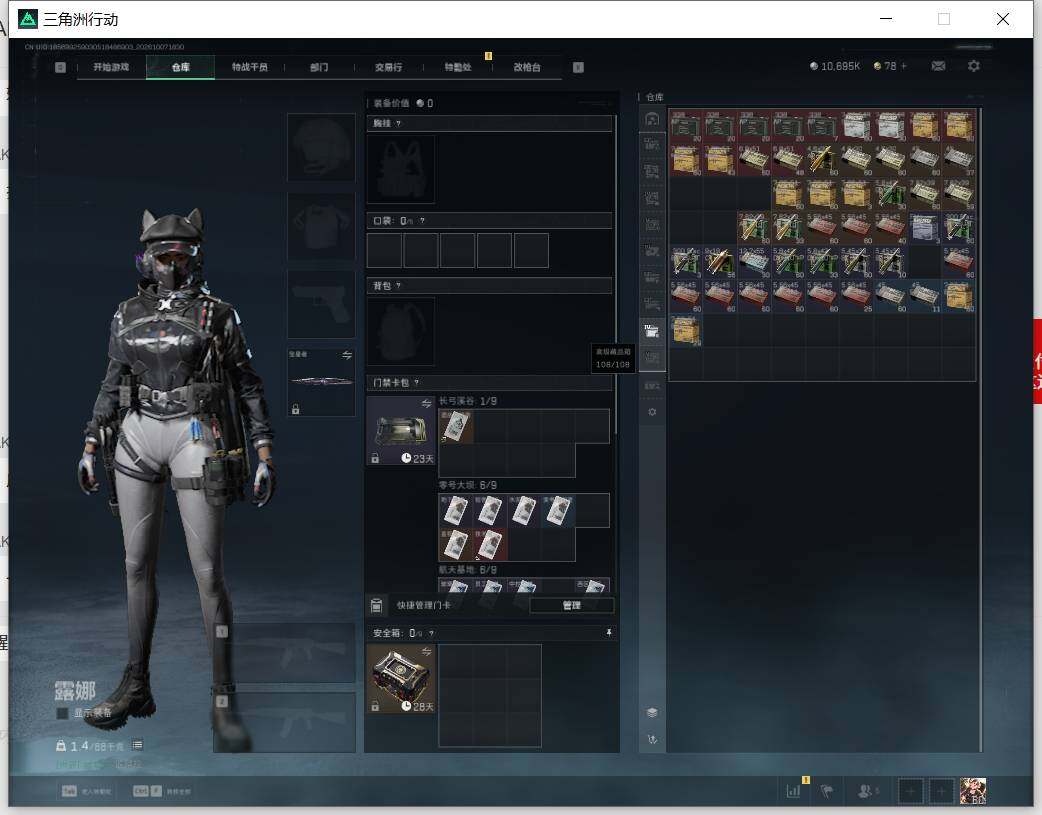Open the mail inbox envelope icon
Viewport: 1042px width, 815px height.
[938, 66]
